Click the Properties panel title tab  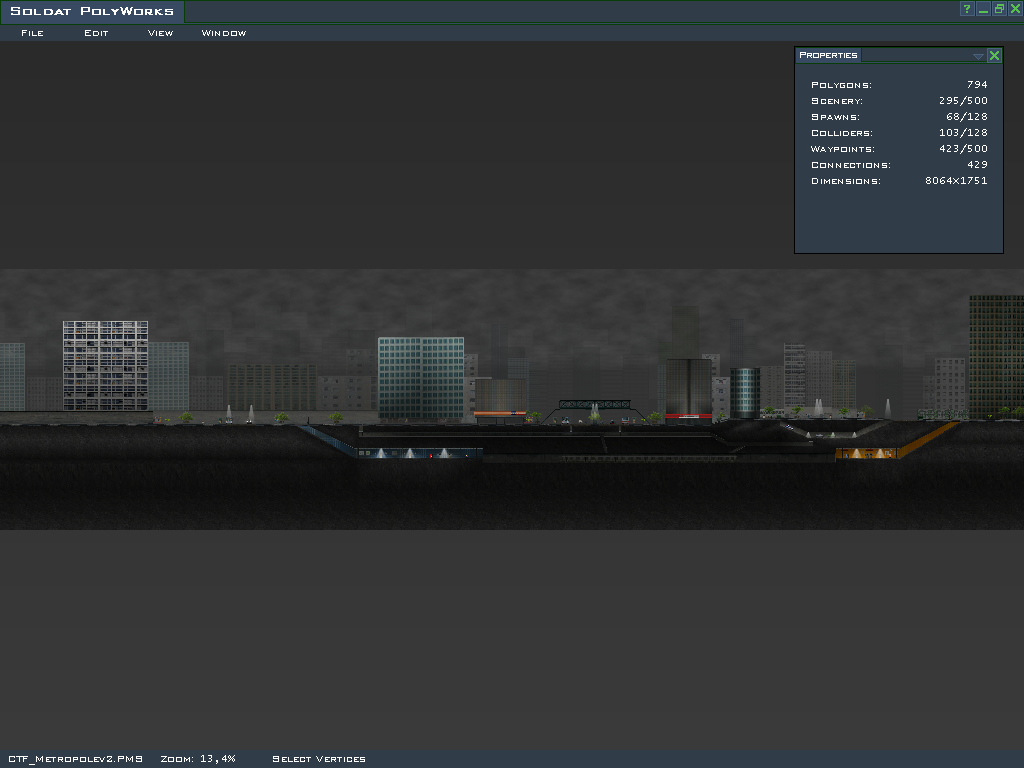828,55
